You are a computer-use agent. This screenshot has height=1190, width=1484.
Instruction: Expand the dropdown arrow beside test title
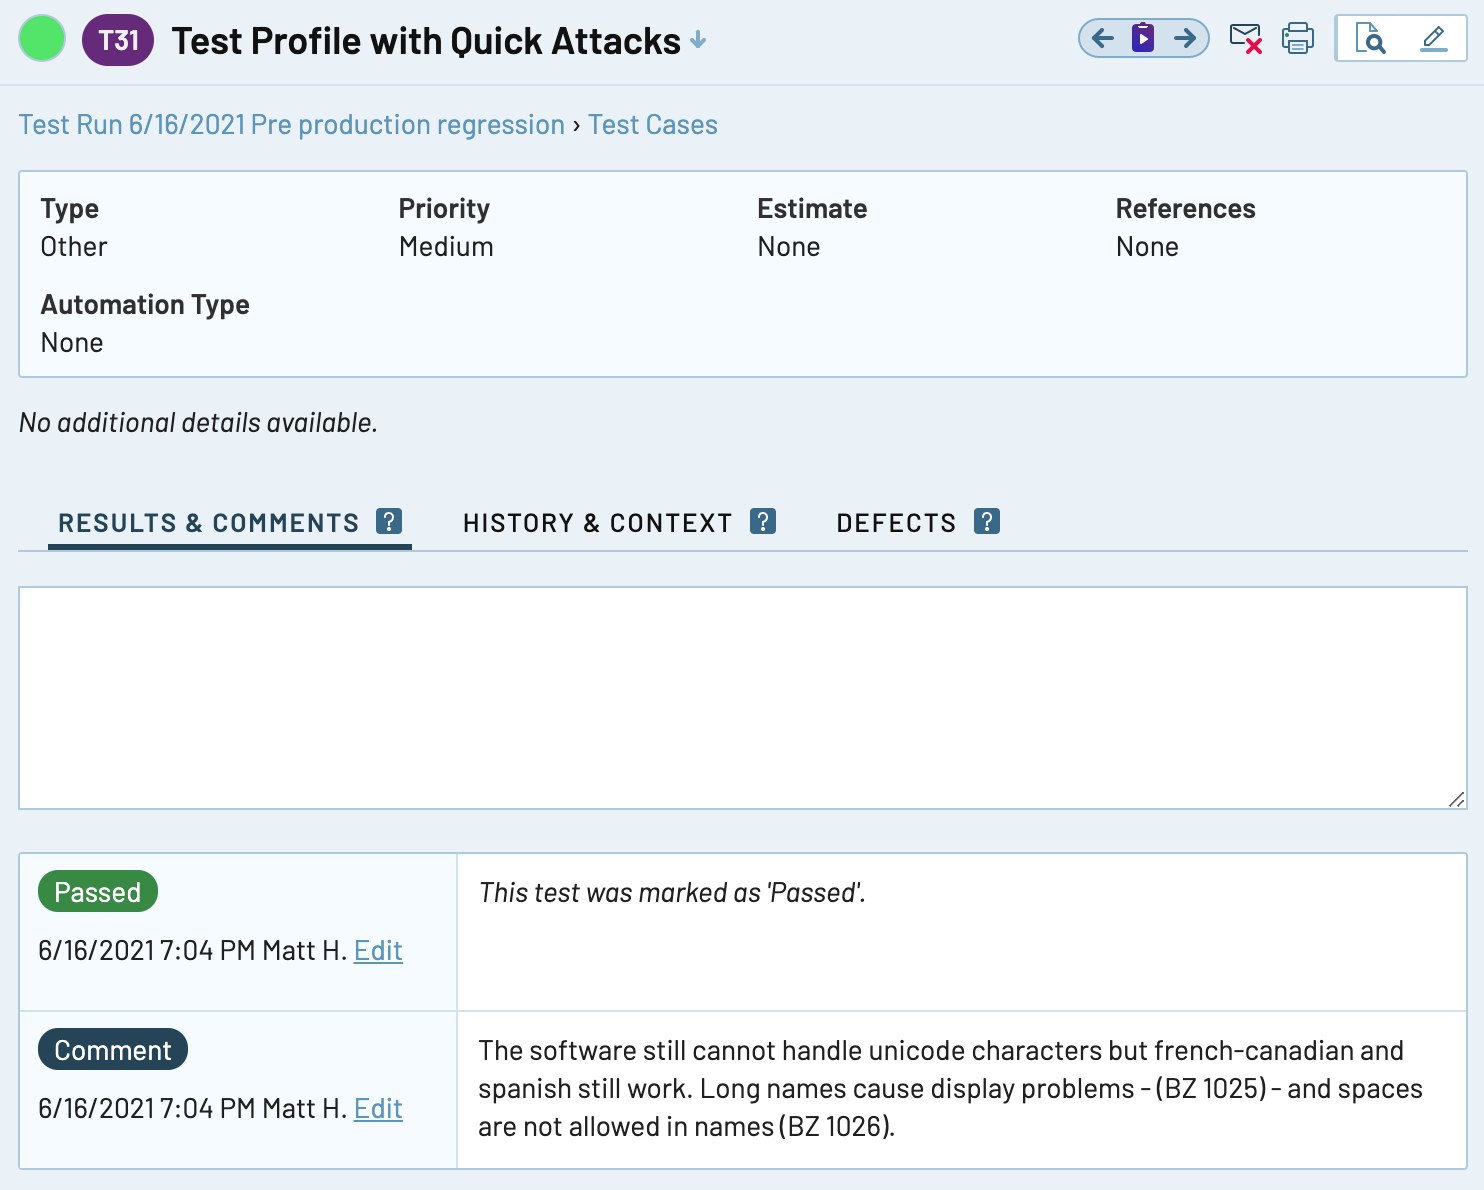(698, 41)
